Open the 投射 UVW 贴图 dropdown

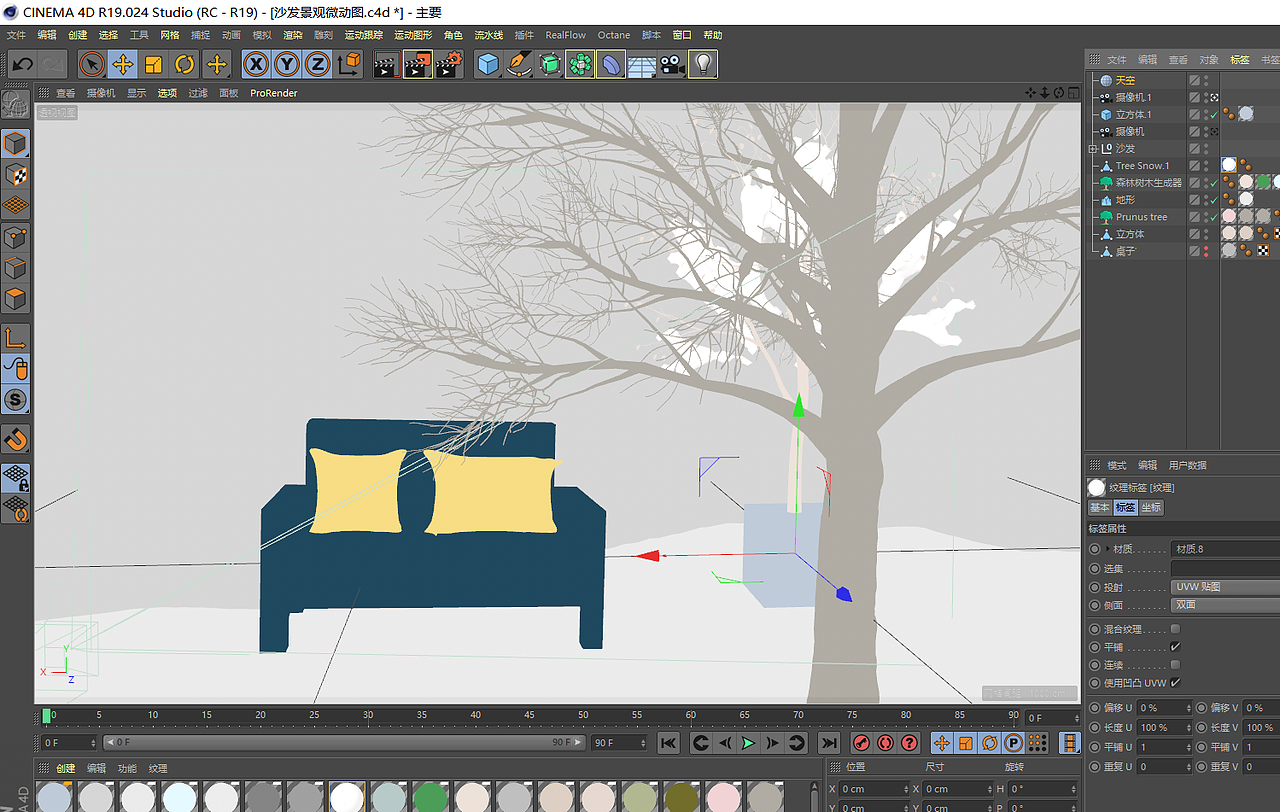click(1225, 587)
